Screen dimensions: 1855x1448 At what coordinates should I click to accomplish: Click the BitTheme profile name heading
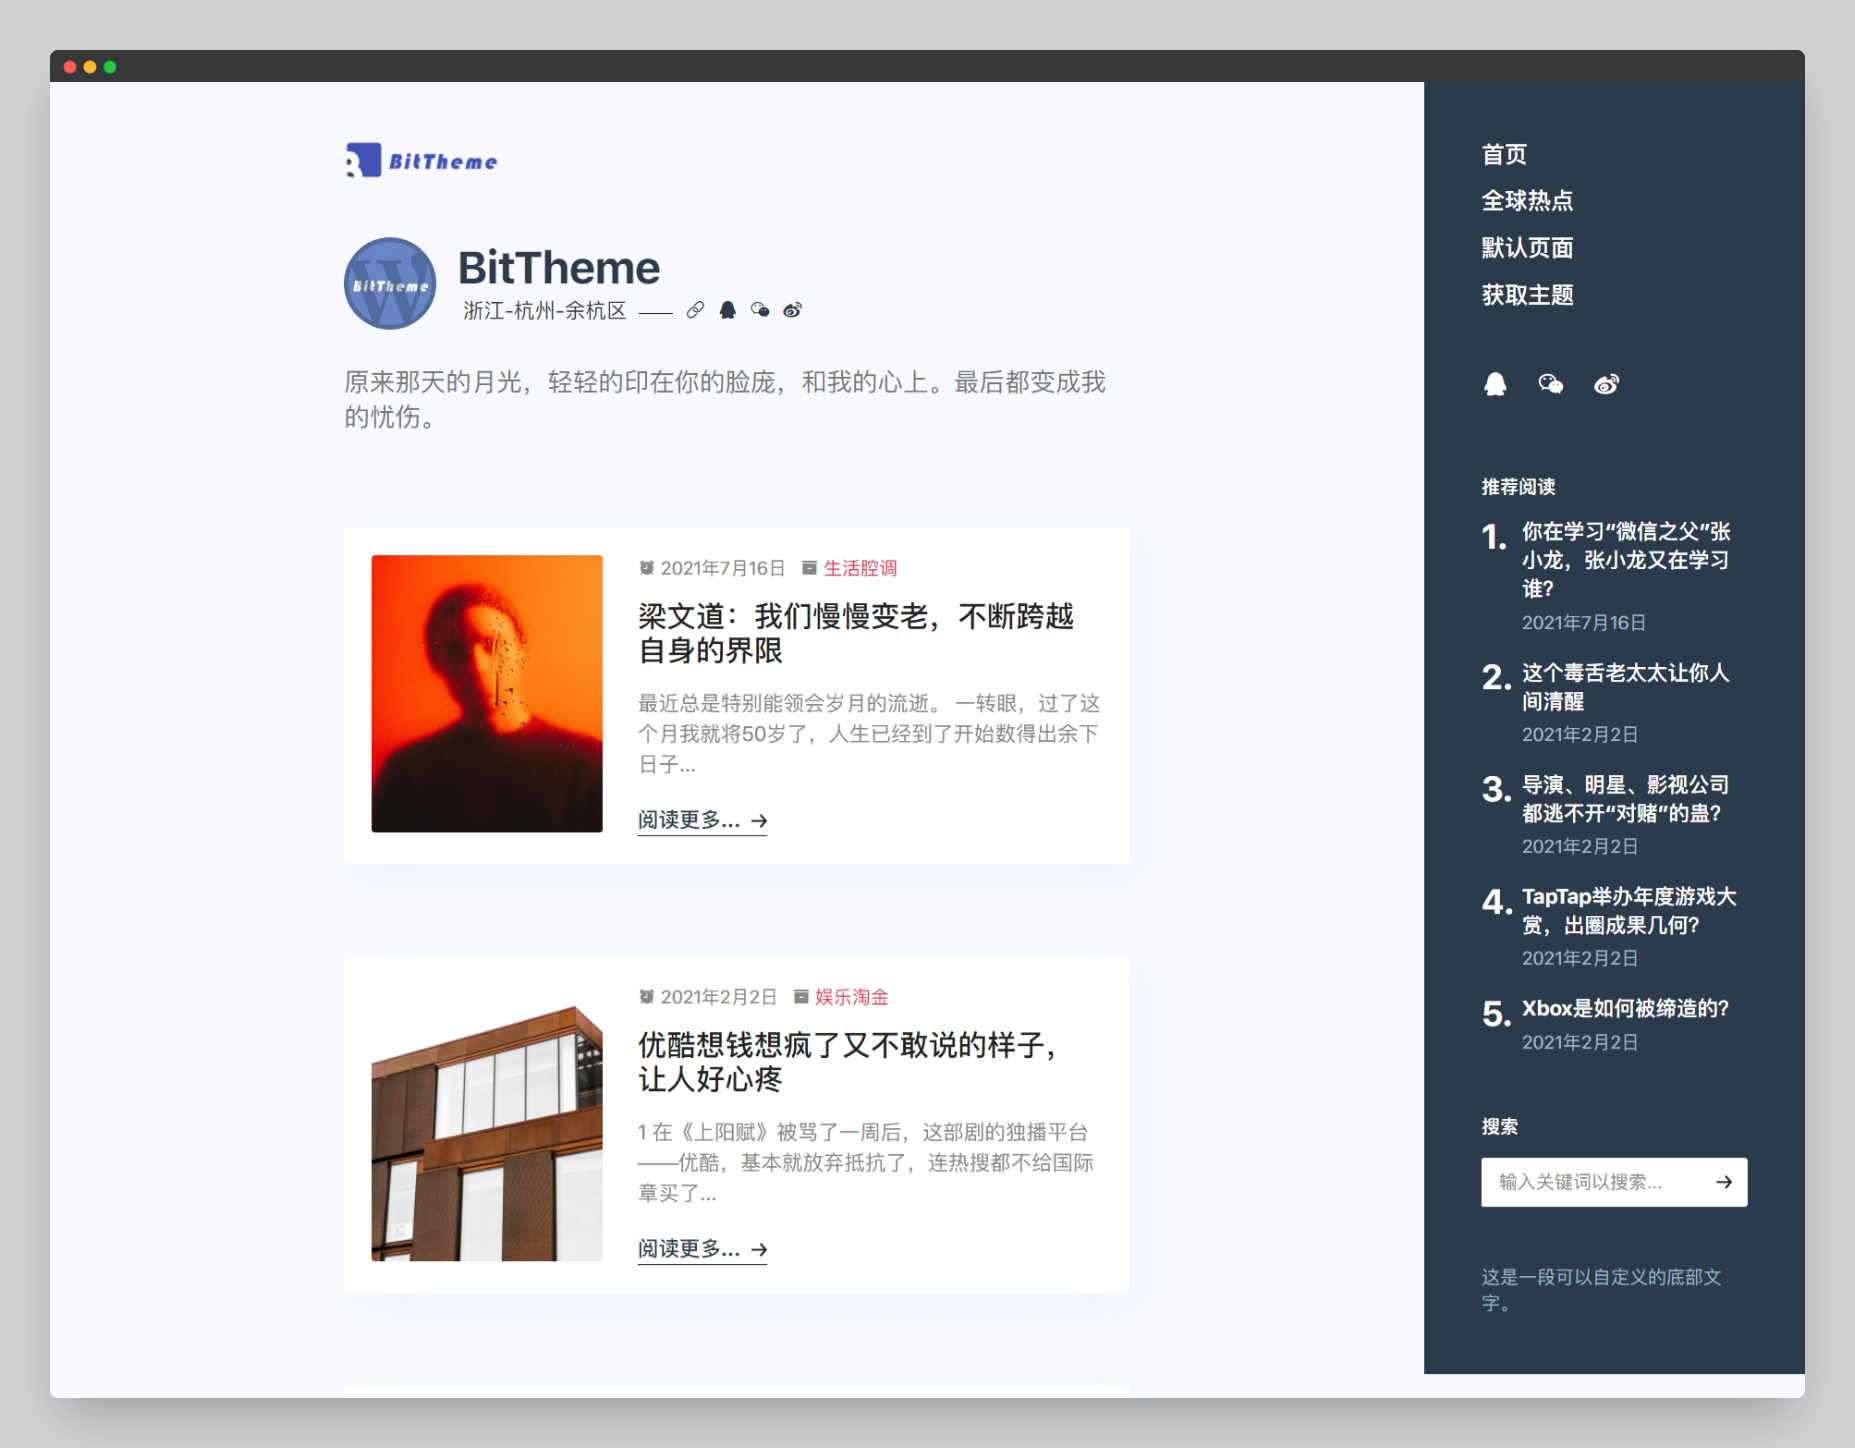tap(559, 268)
